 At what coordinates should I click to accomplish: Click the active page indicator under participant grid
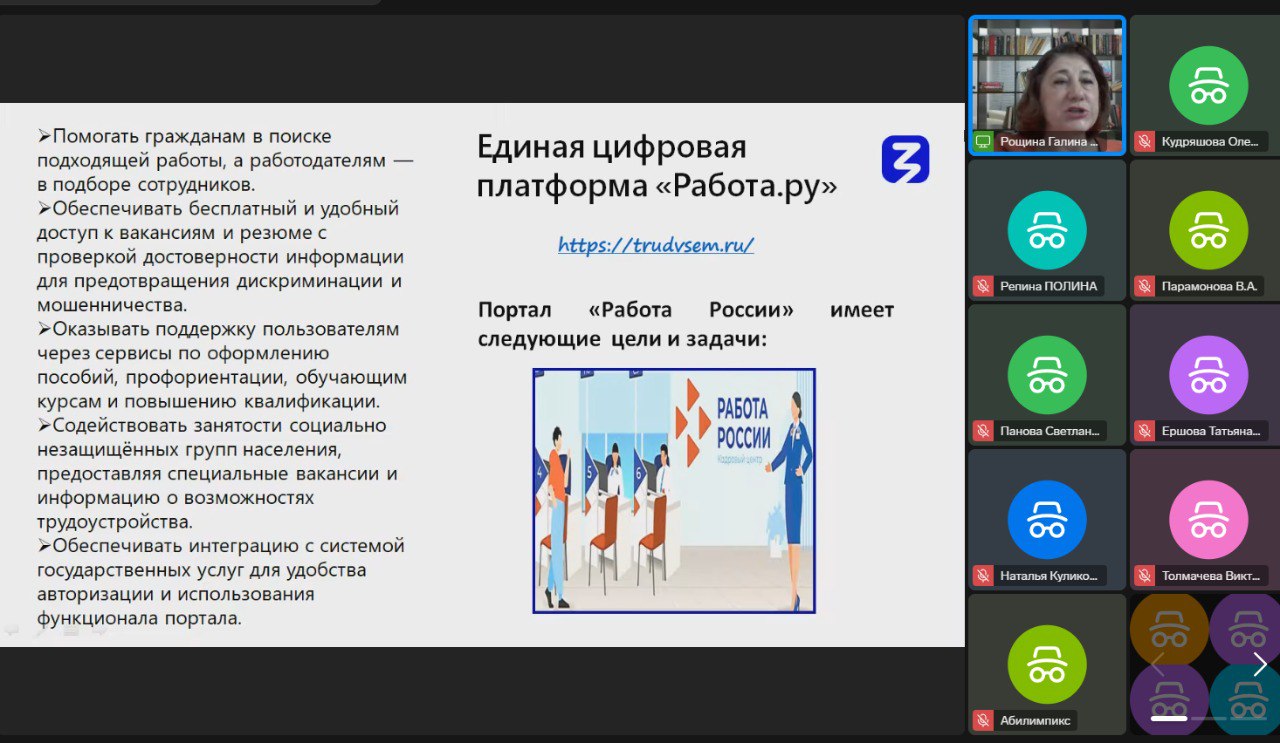pos(1169,718)
